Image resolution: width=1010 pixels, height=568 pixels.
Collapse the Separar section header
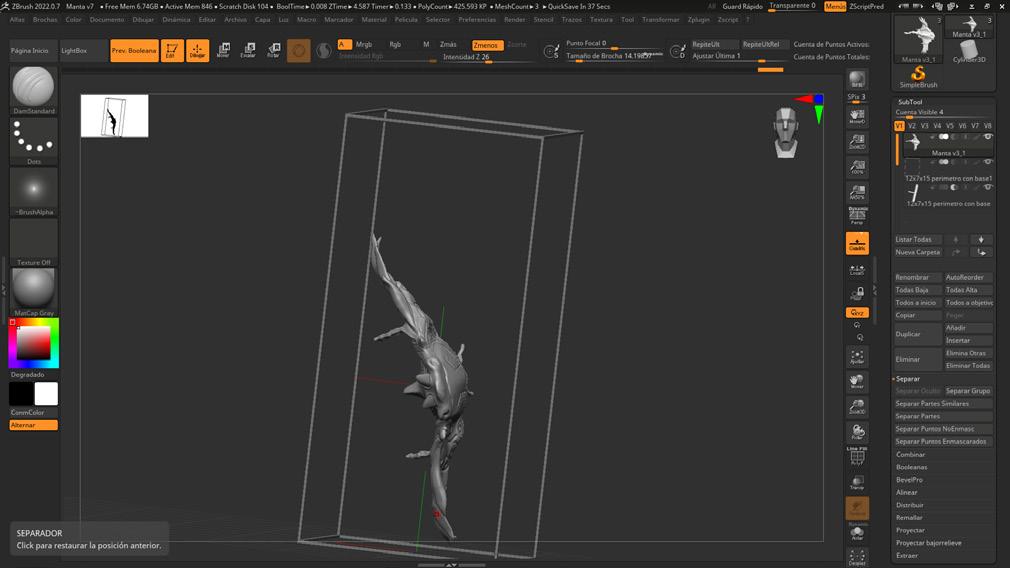pyautogui.click(x=908, y=379)
